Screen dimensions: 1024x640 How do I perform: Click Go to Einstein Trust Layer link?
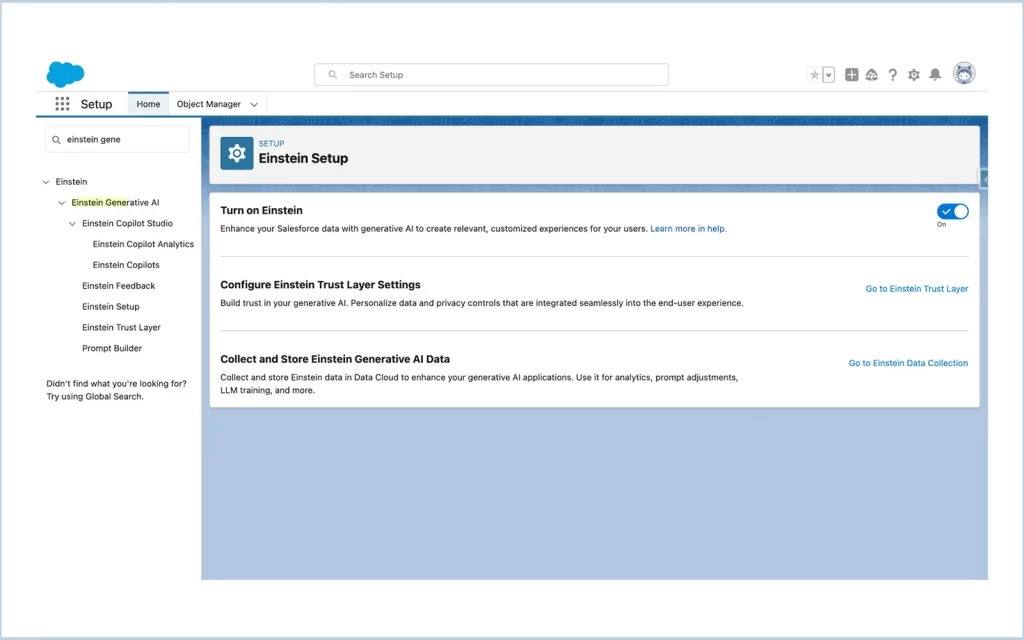coord(916,289)
